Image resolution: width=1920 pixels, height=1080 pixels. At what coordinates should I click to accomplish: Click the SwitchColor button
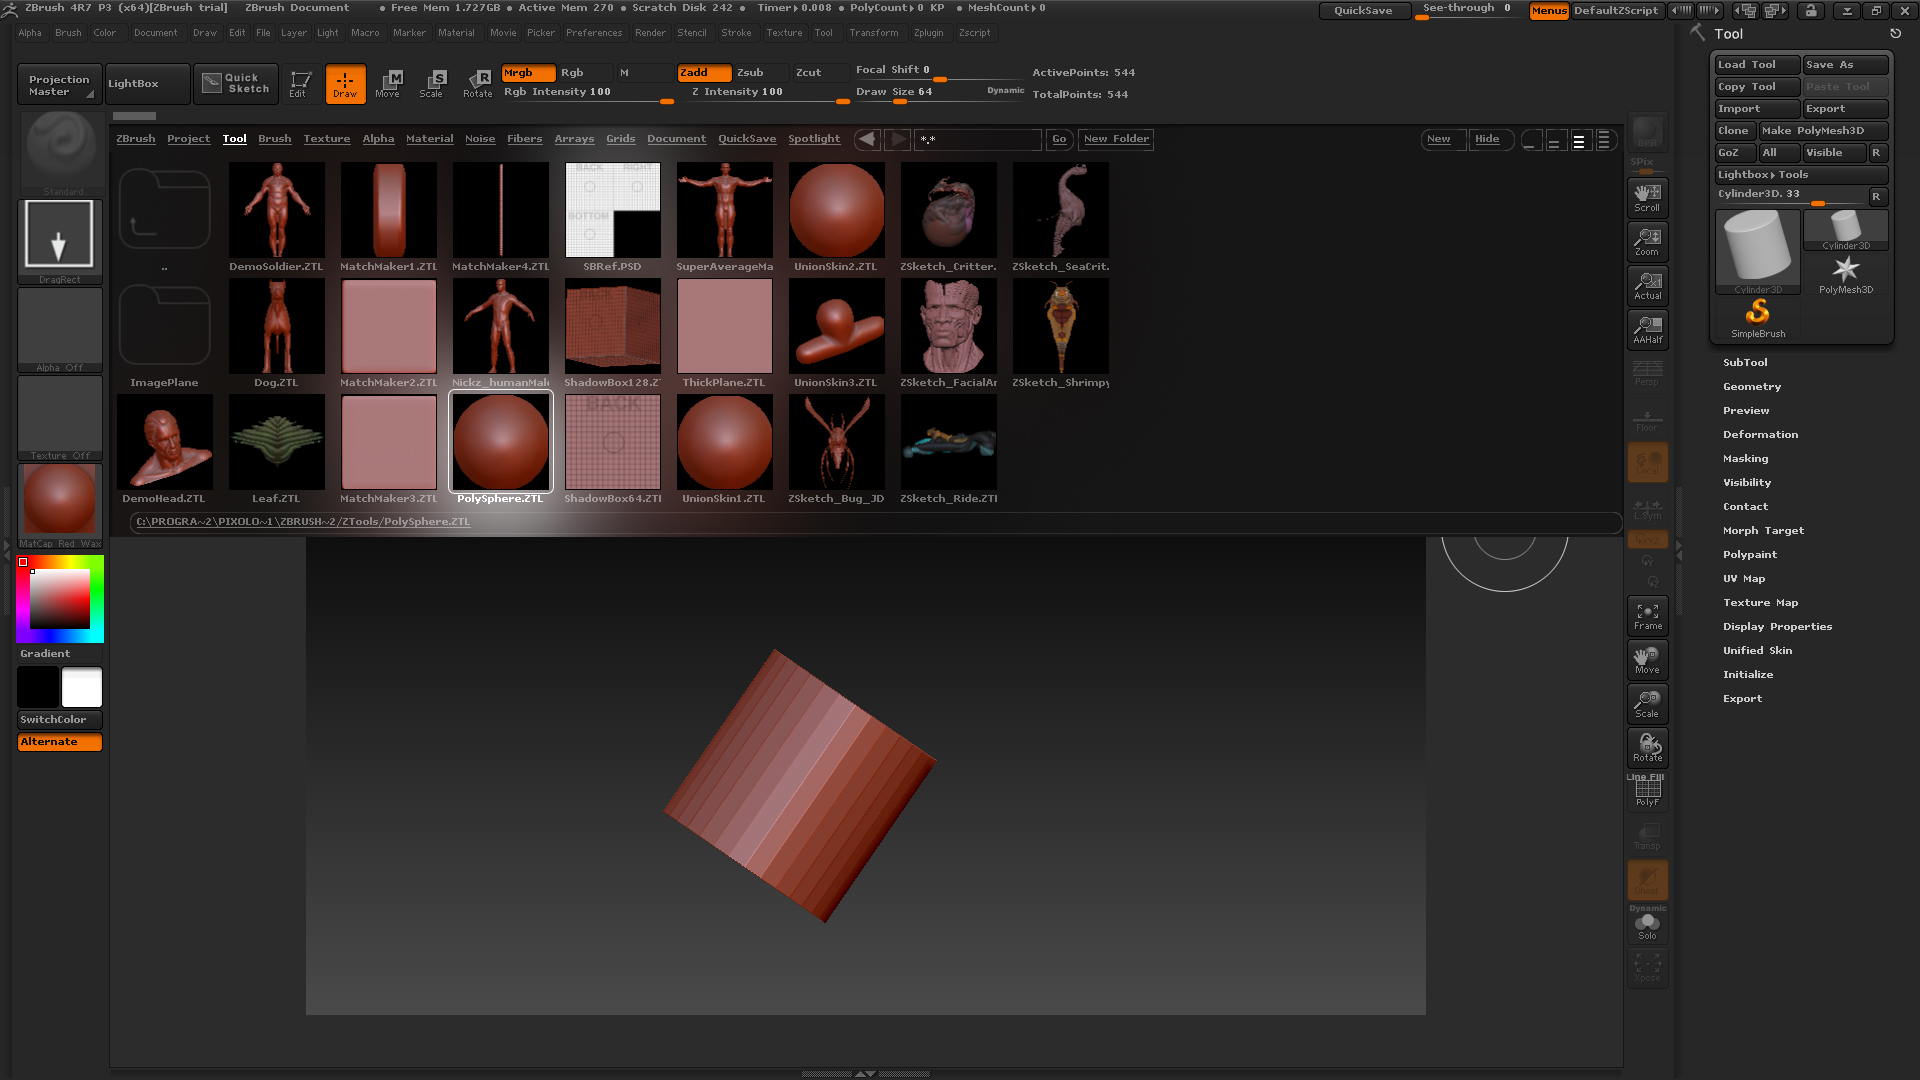click(x=60, y=720)
